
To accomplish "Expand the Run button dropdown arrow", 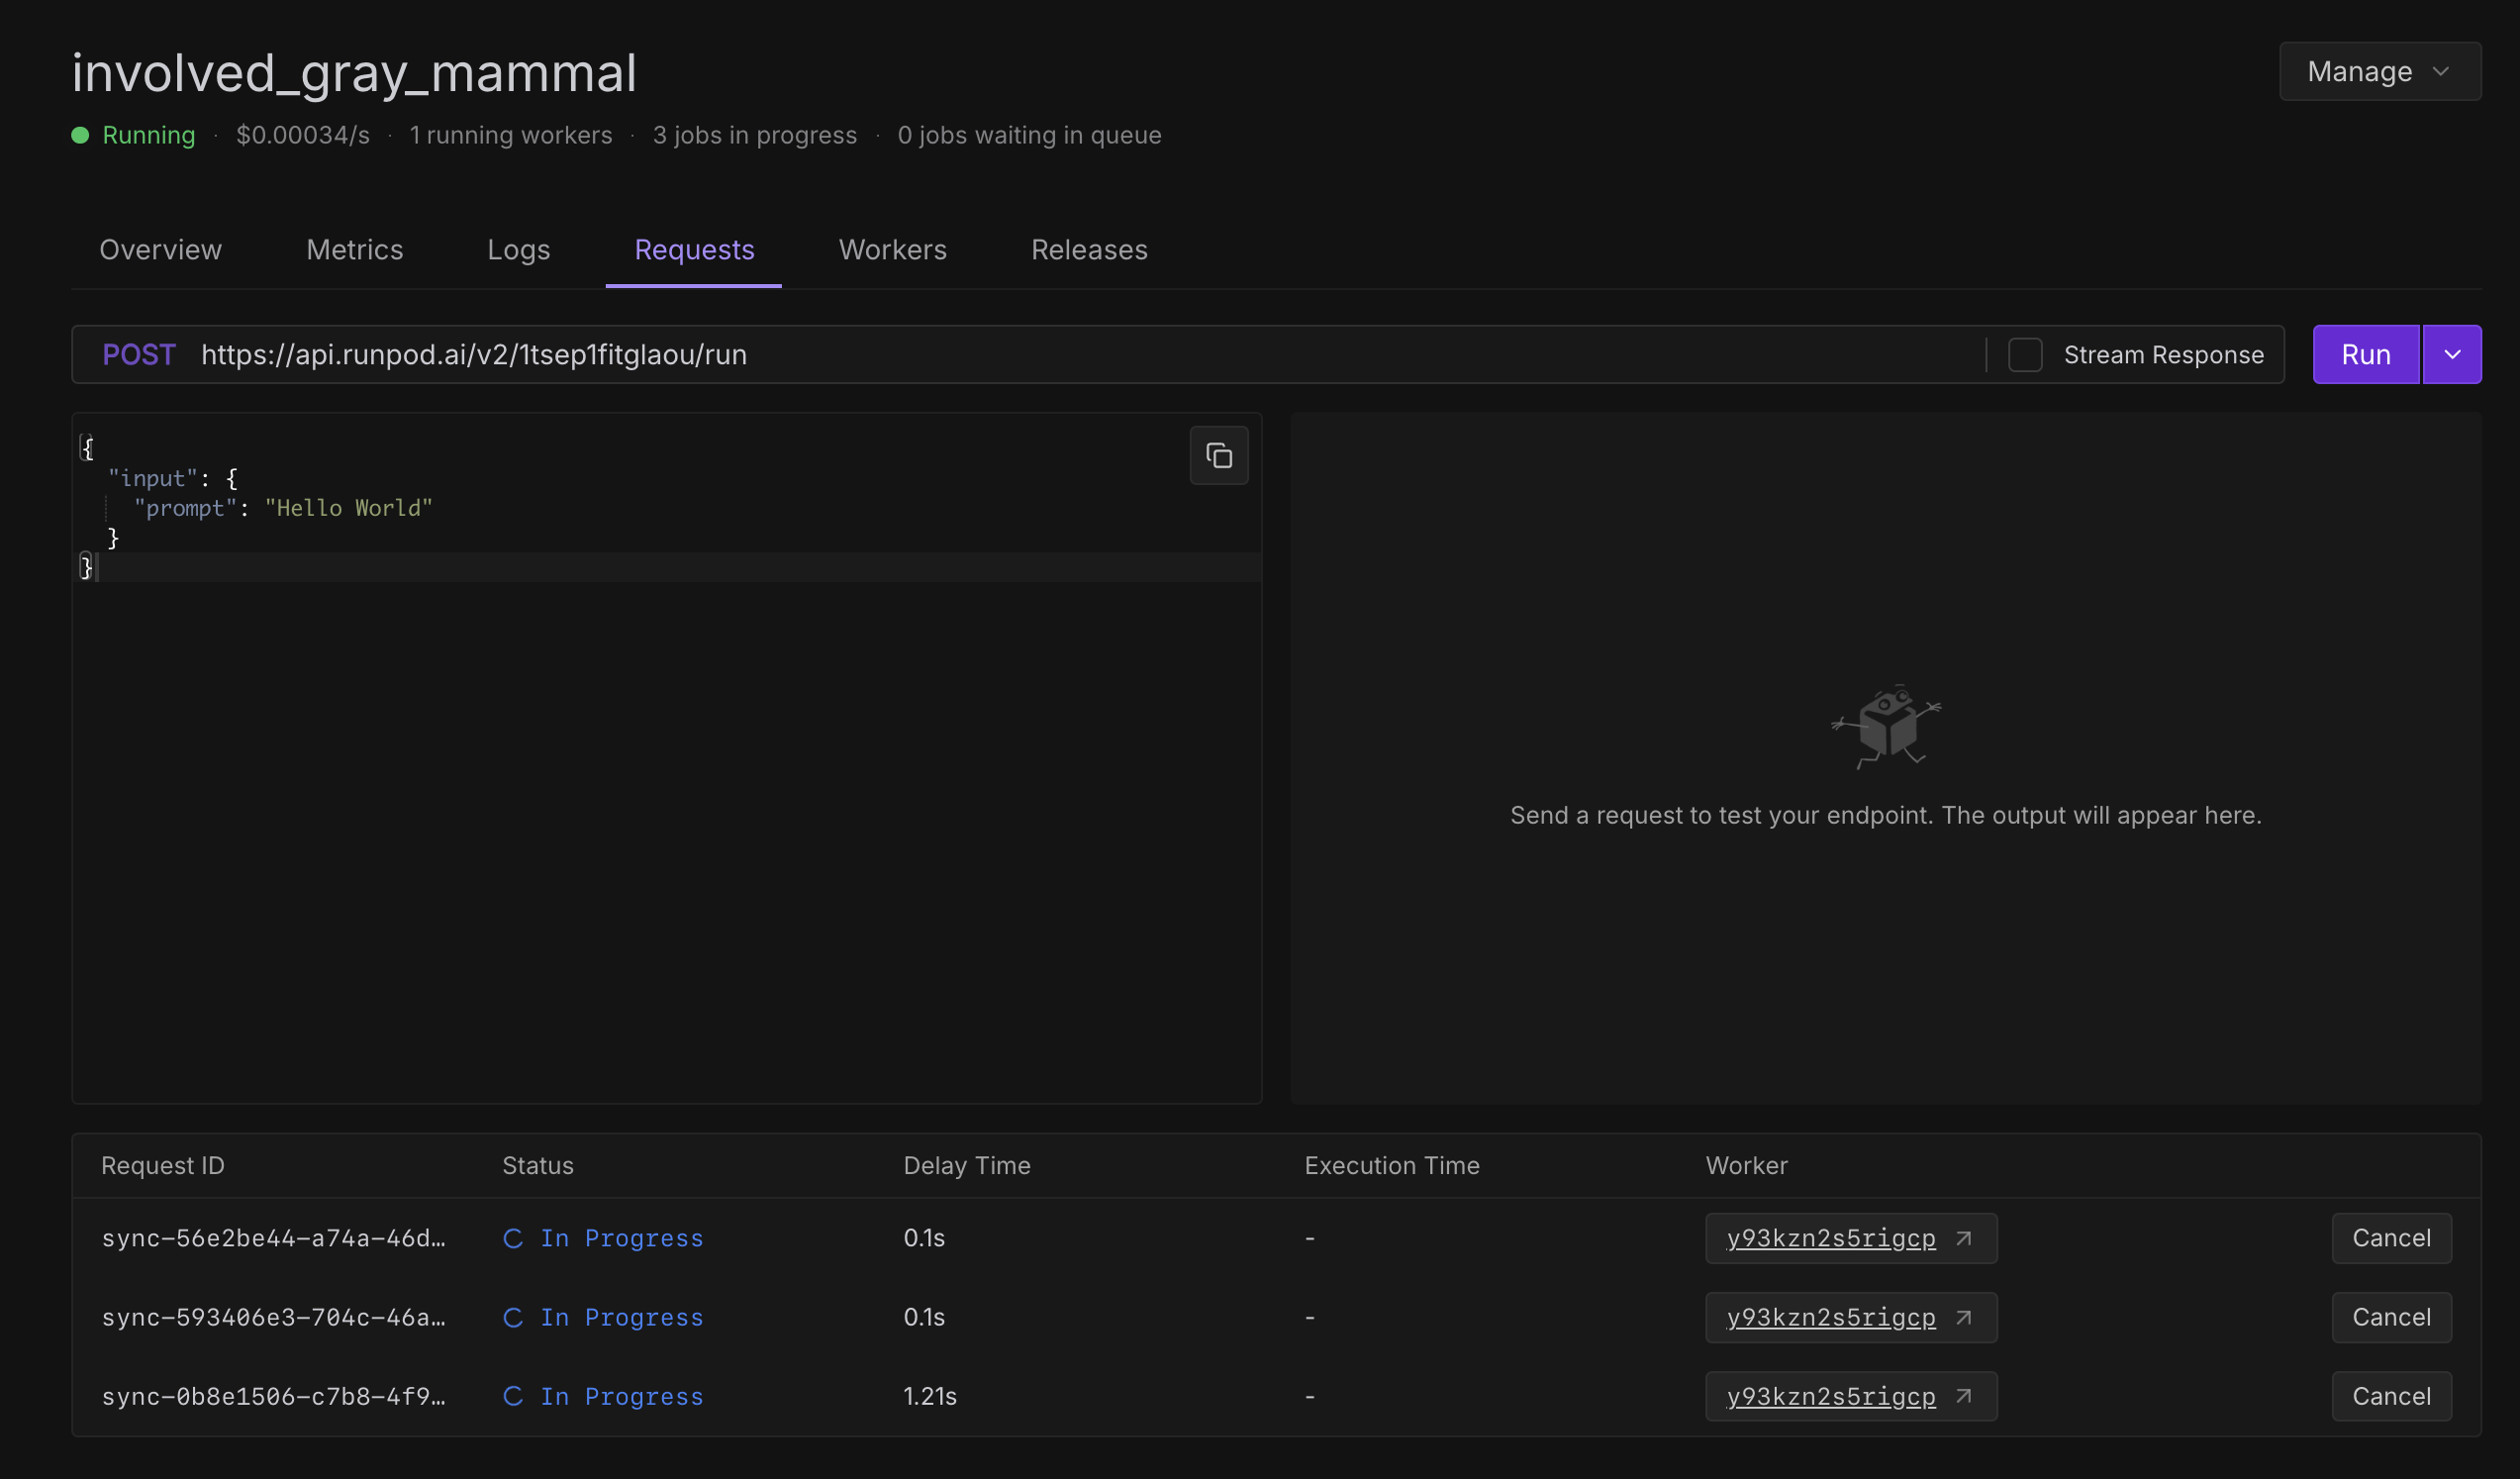I will point(2451,355).
